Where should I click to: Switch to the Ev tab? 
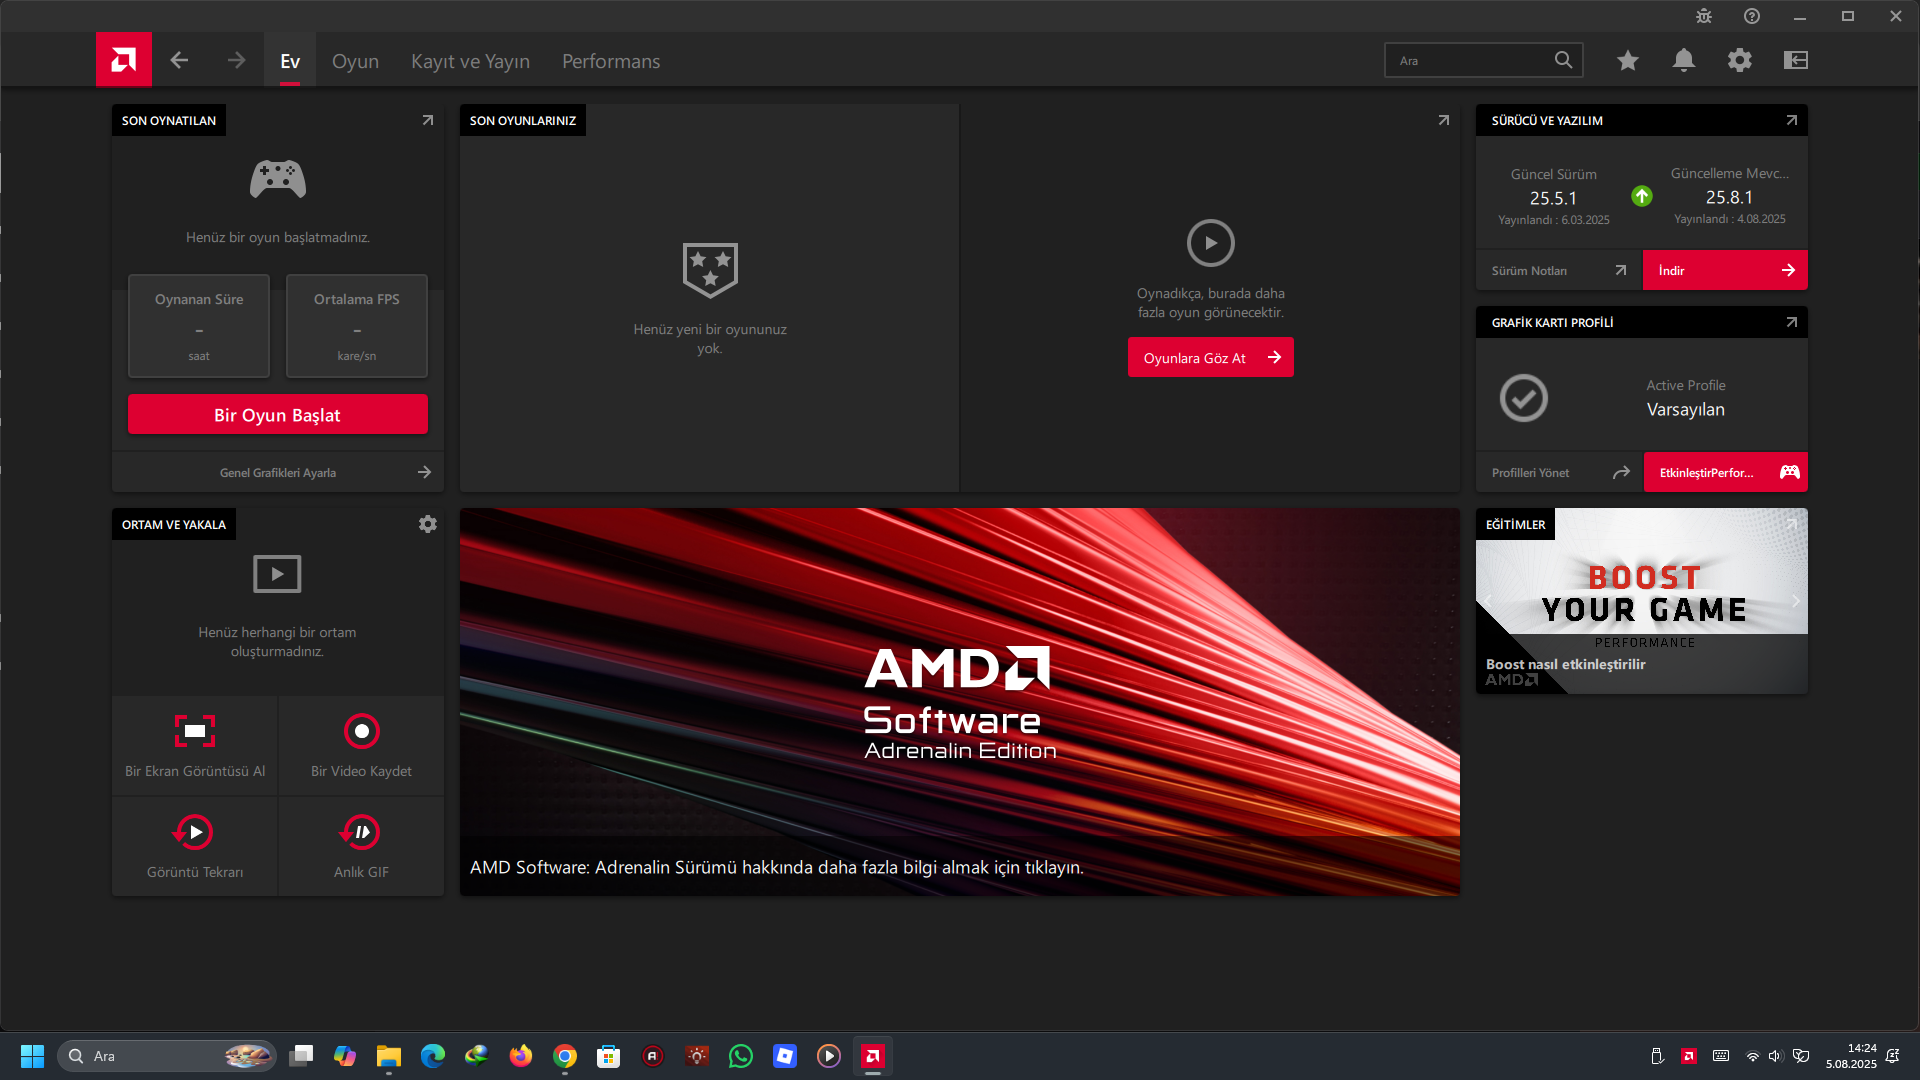290,61
